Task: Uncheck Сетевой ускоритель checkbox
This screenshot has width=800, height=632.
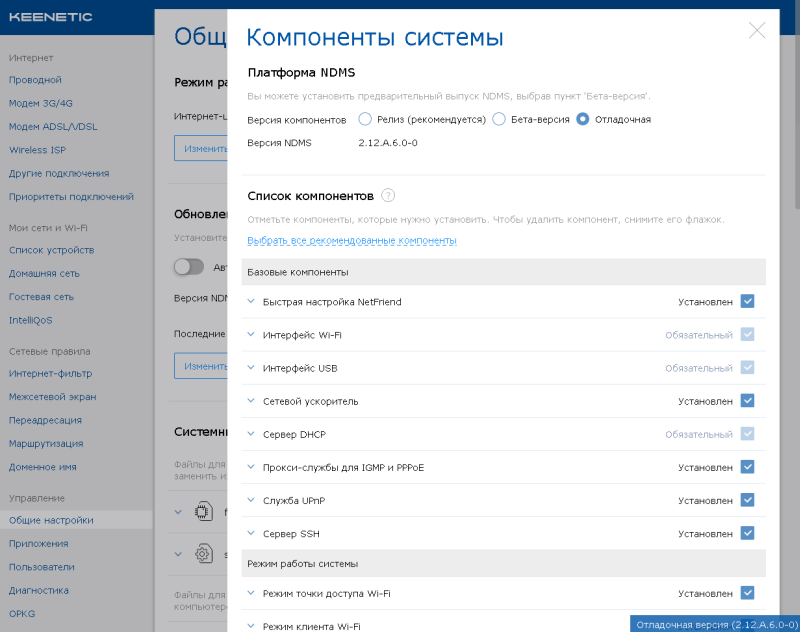Action: 747,401
